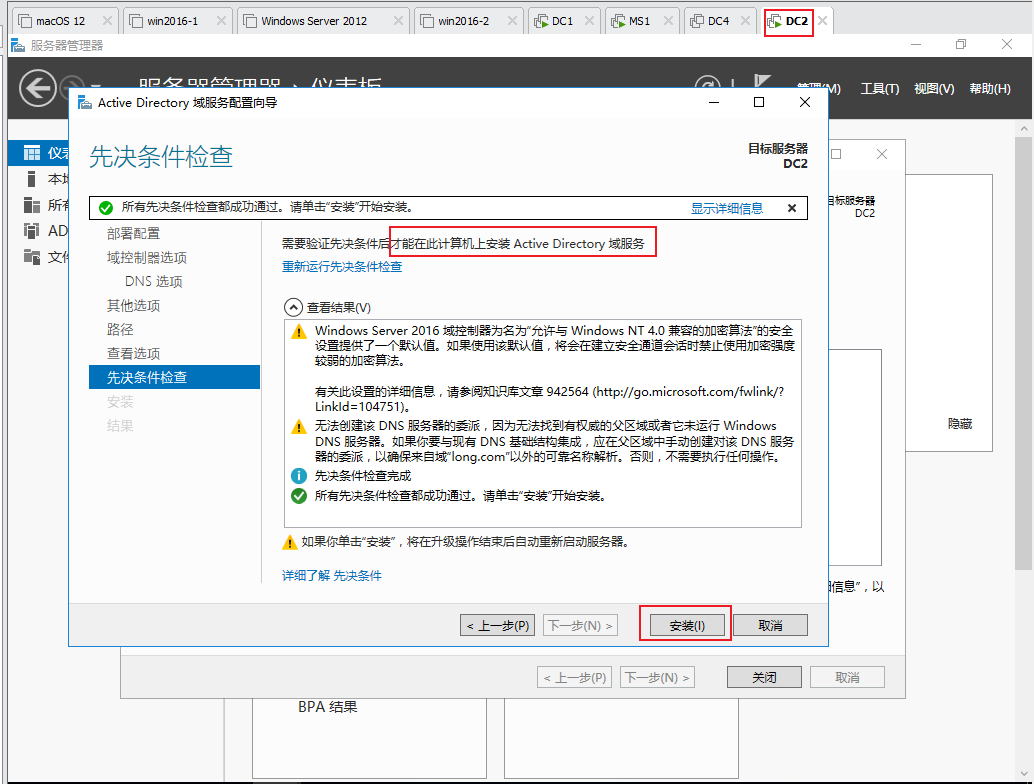The height and width of the screenshot is (784, 1034).
Task: Go to the 查看选项 wizard step
Action: [x=133, y=353]
